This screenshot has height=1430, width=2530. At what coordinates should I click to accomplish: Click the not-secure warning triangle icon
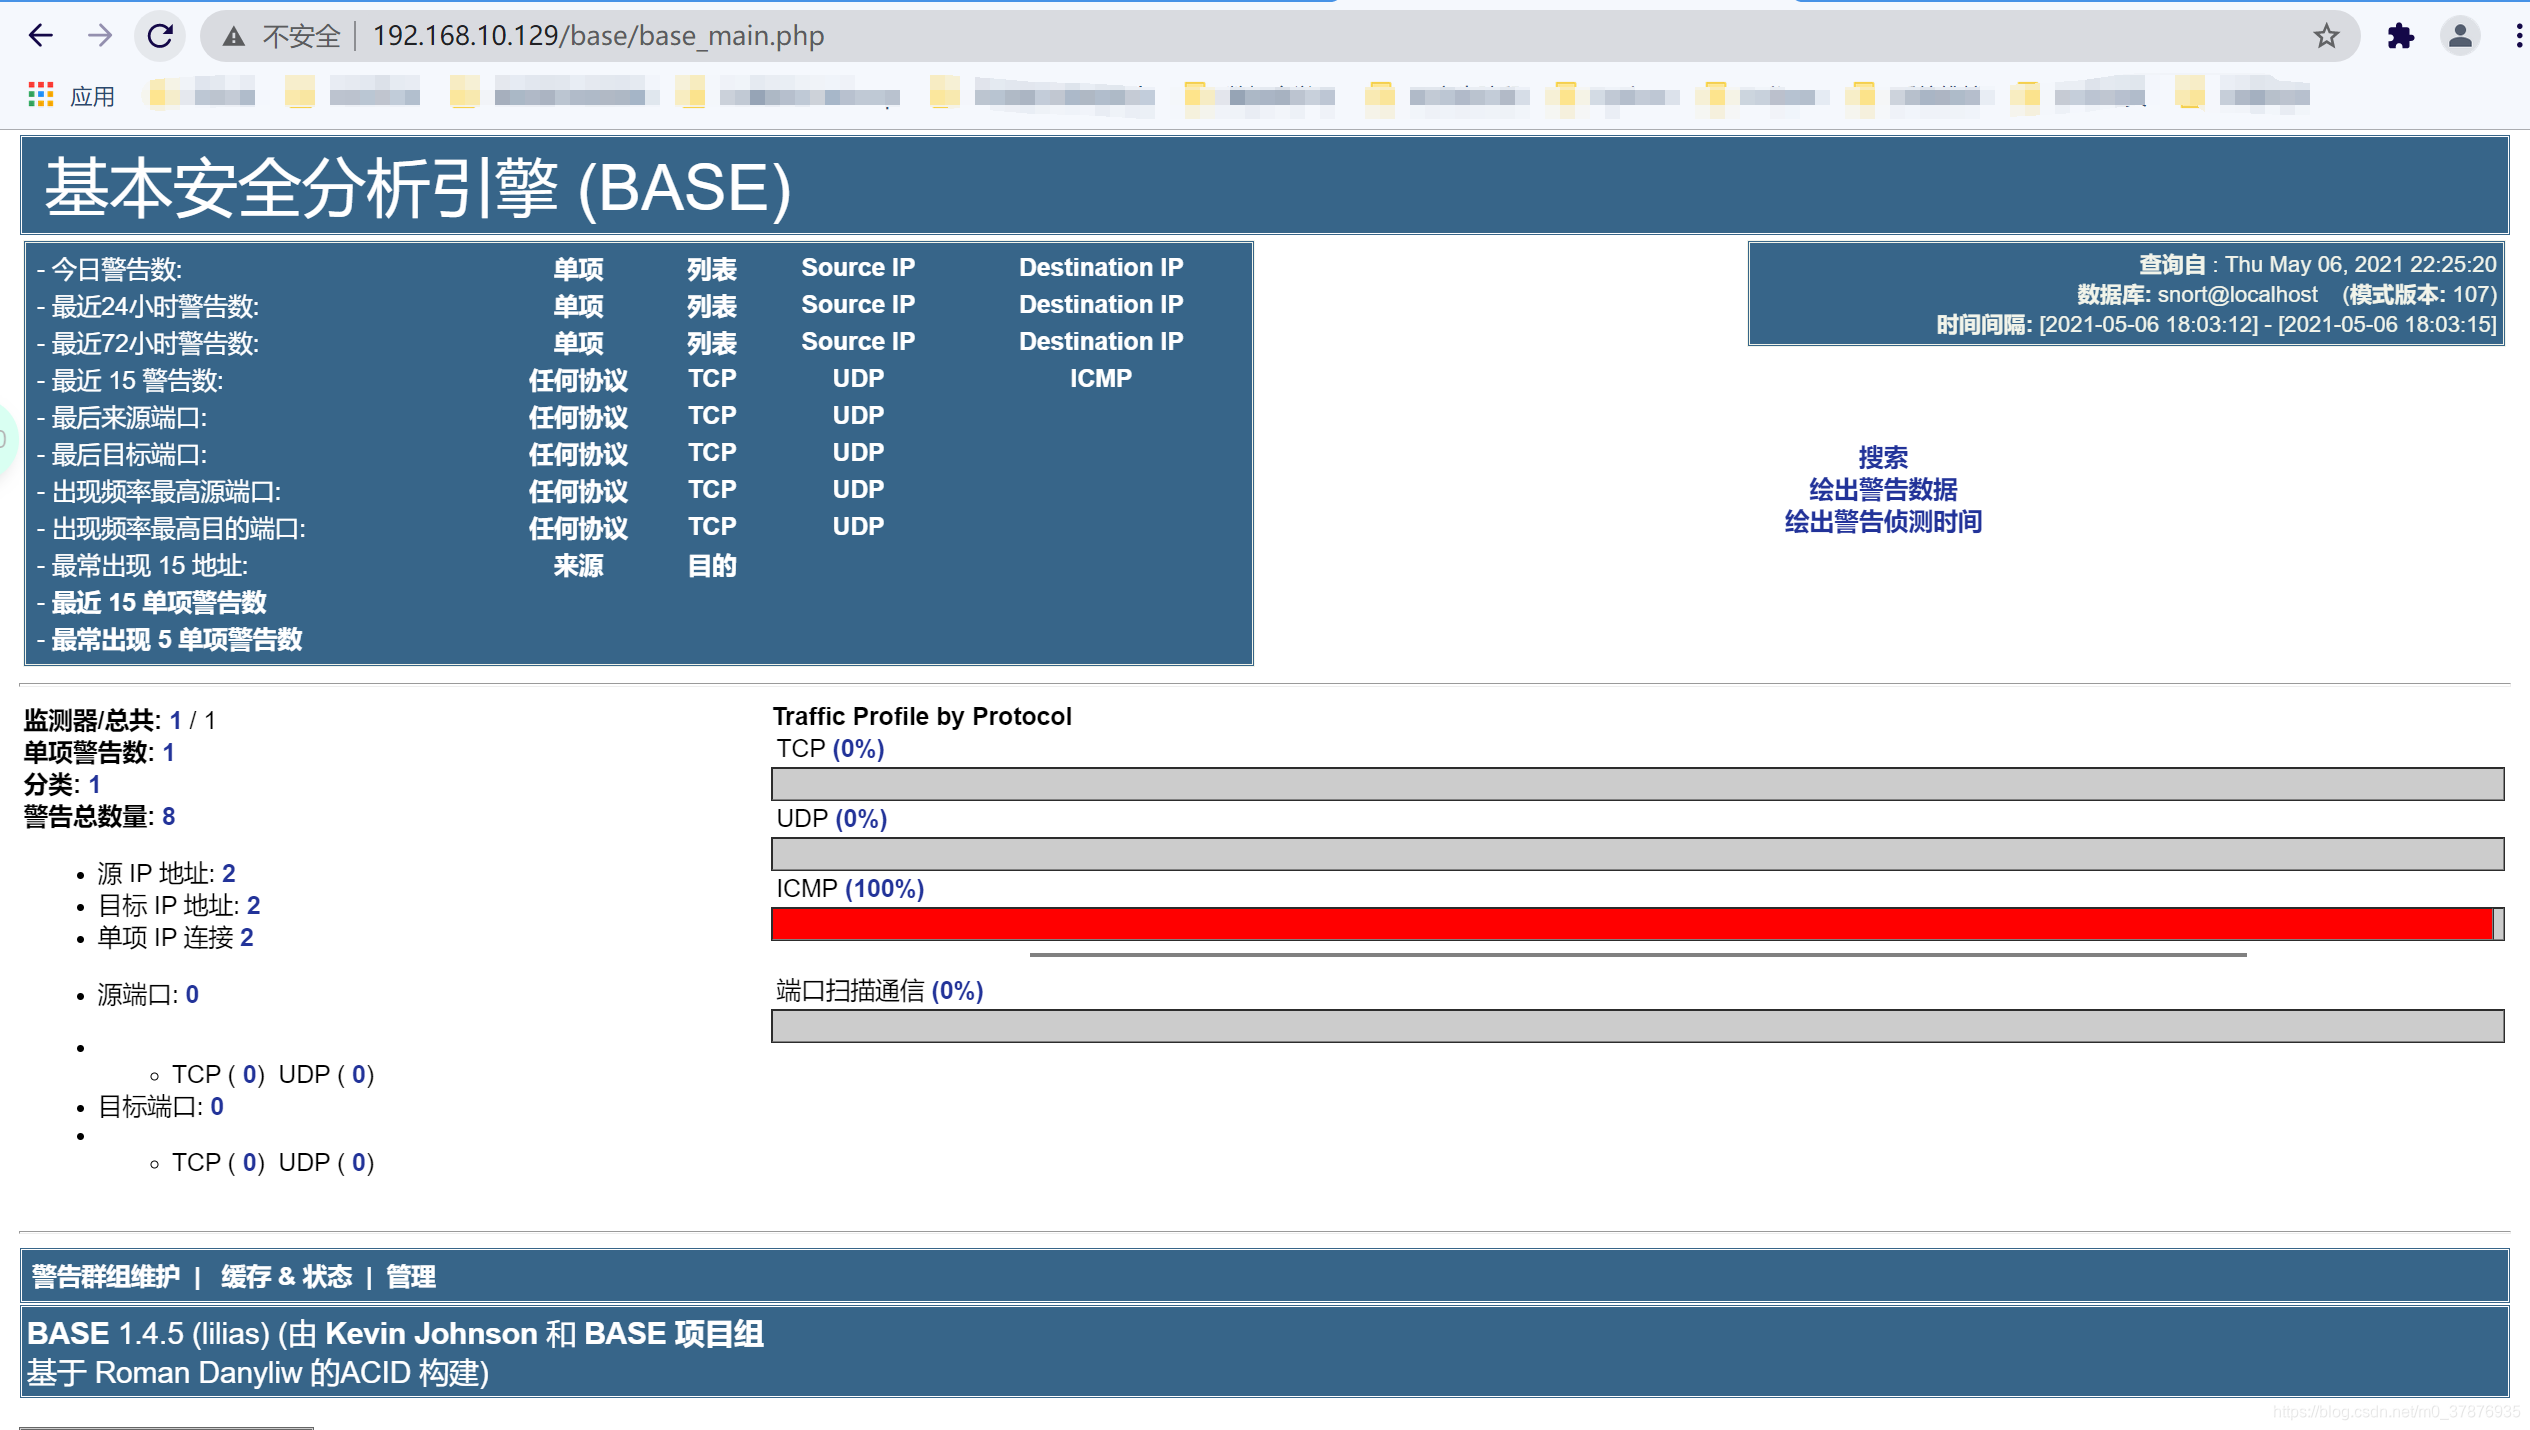(x=233, y=37)
